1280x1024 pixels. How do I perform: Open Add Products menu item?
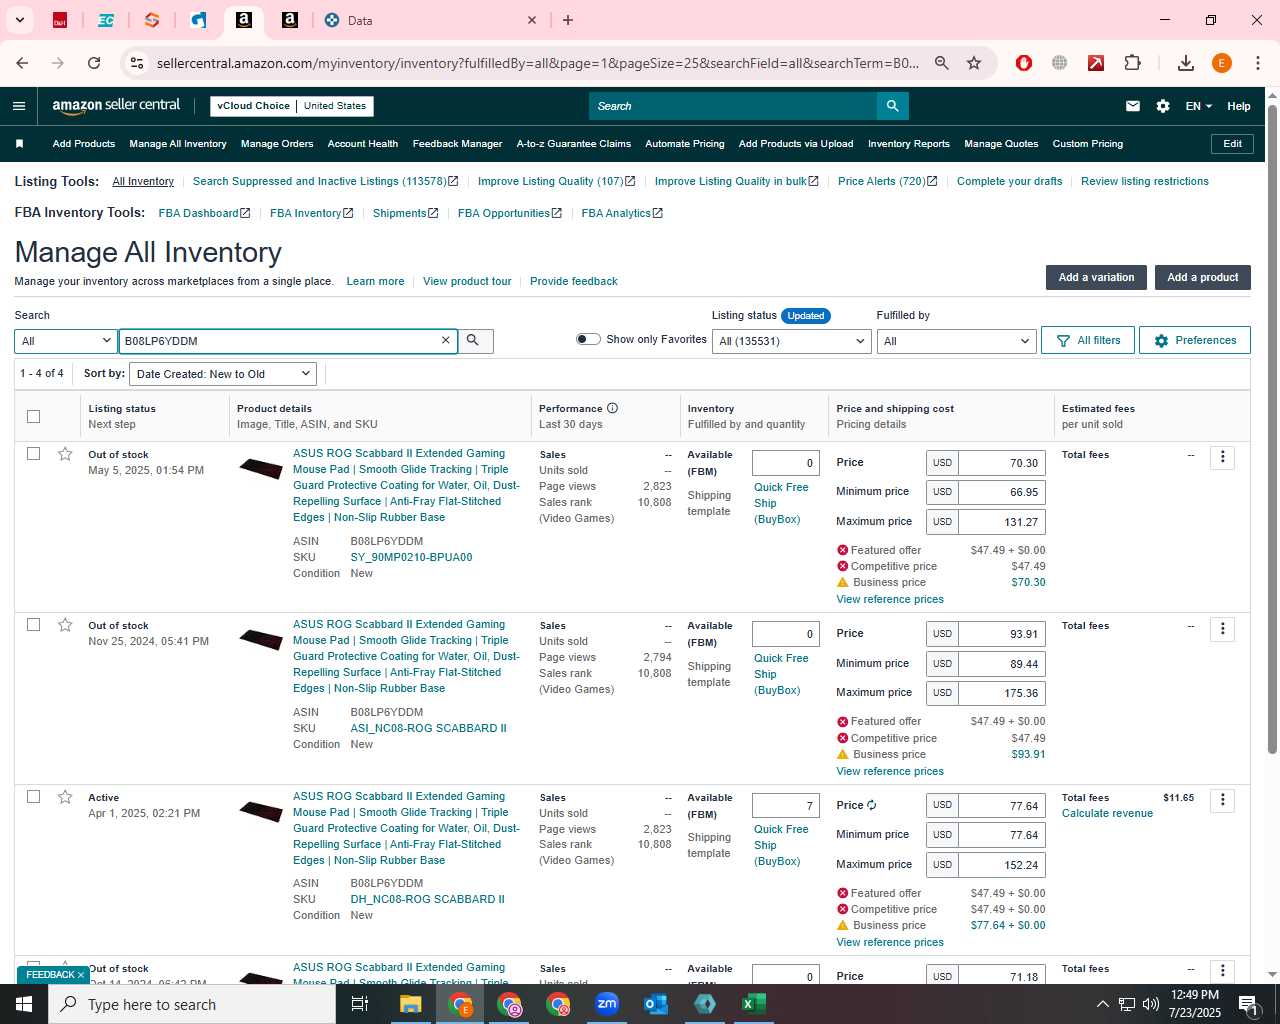[x=84, y=144]
